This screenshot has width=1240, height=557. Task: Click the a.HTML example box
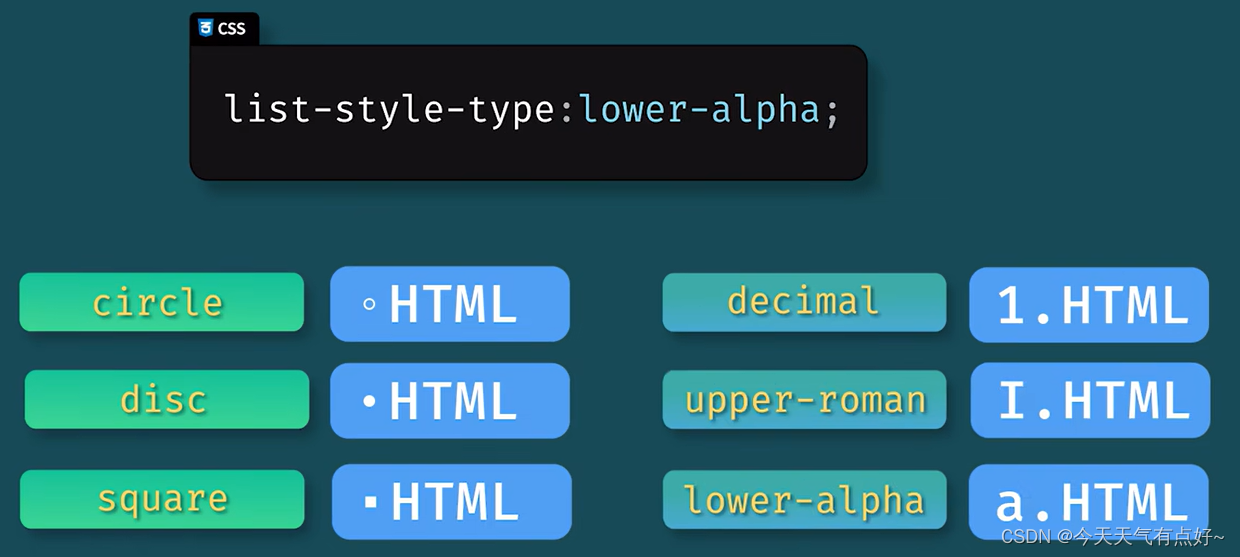tap(1089, 502)
